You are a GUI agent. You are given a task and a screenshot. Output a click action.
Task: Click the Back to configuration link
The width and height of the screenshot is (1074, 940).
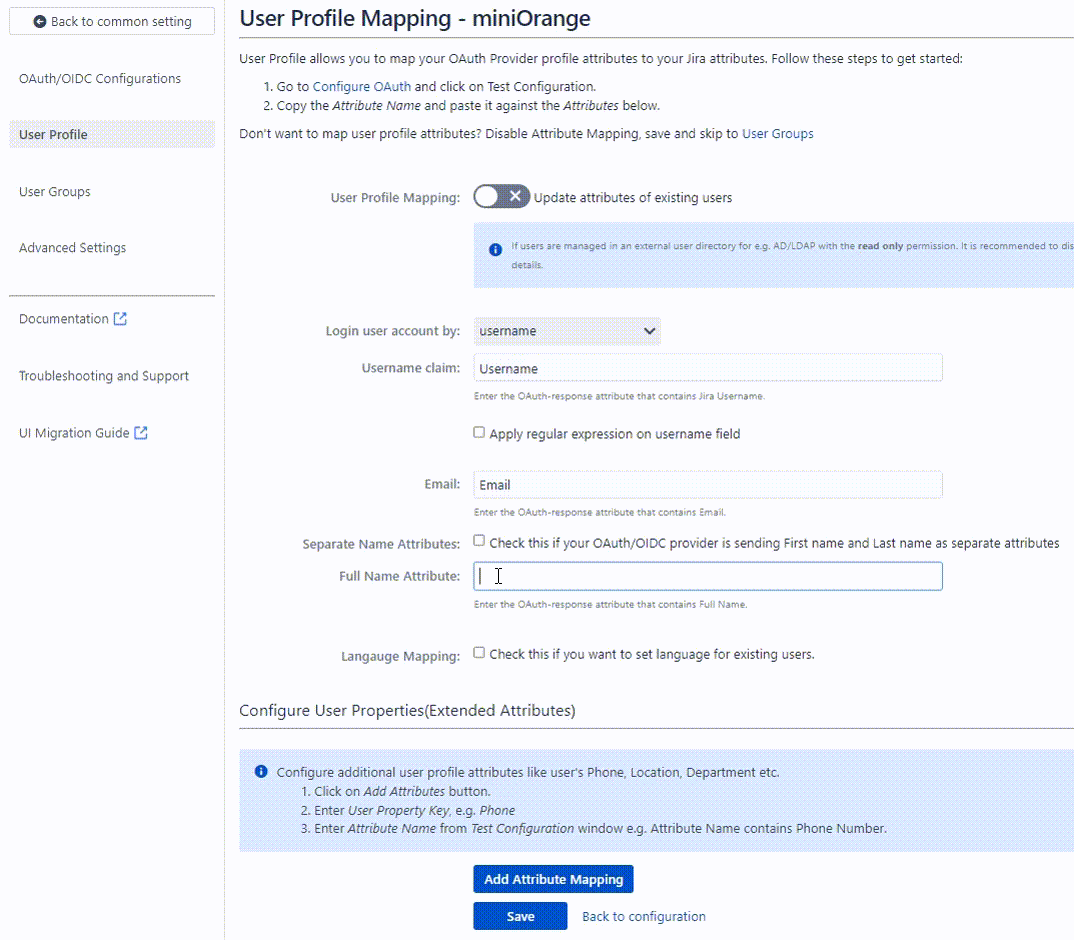(644, 916)
